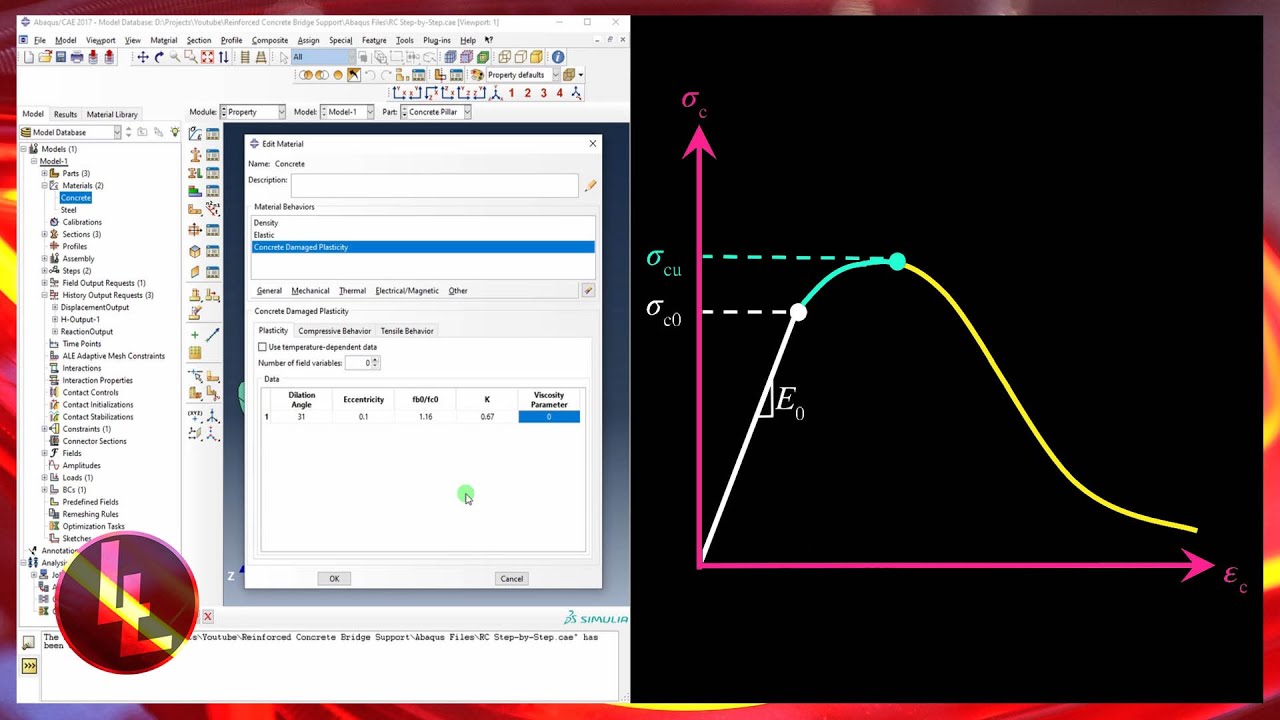Click the Dilation Angle cell value 31
The image size is (1280, 720).
[x=301, y=417]
